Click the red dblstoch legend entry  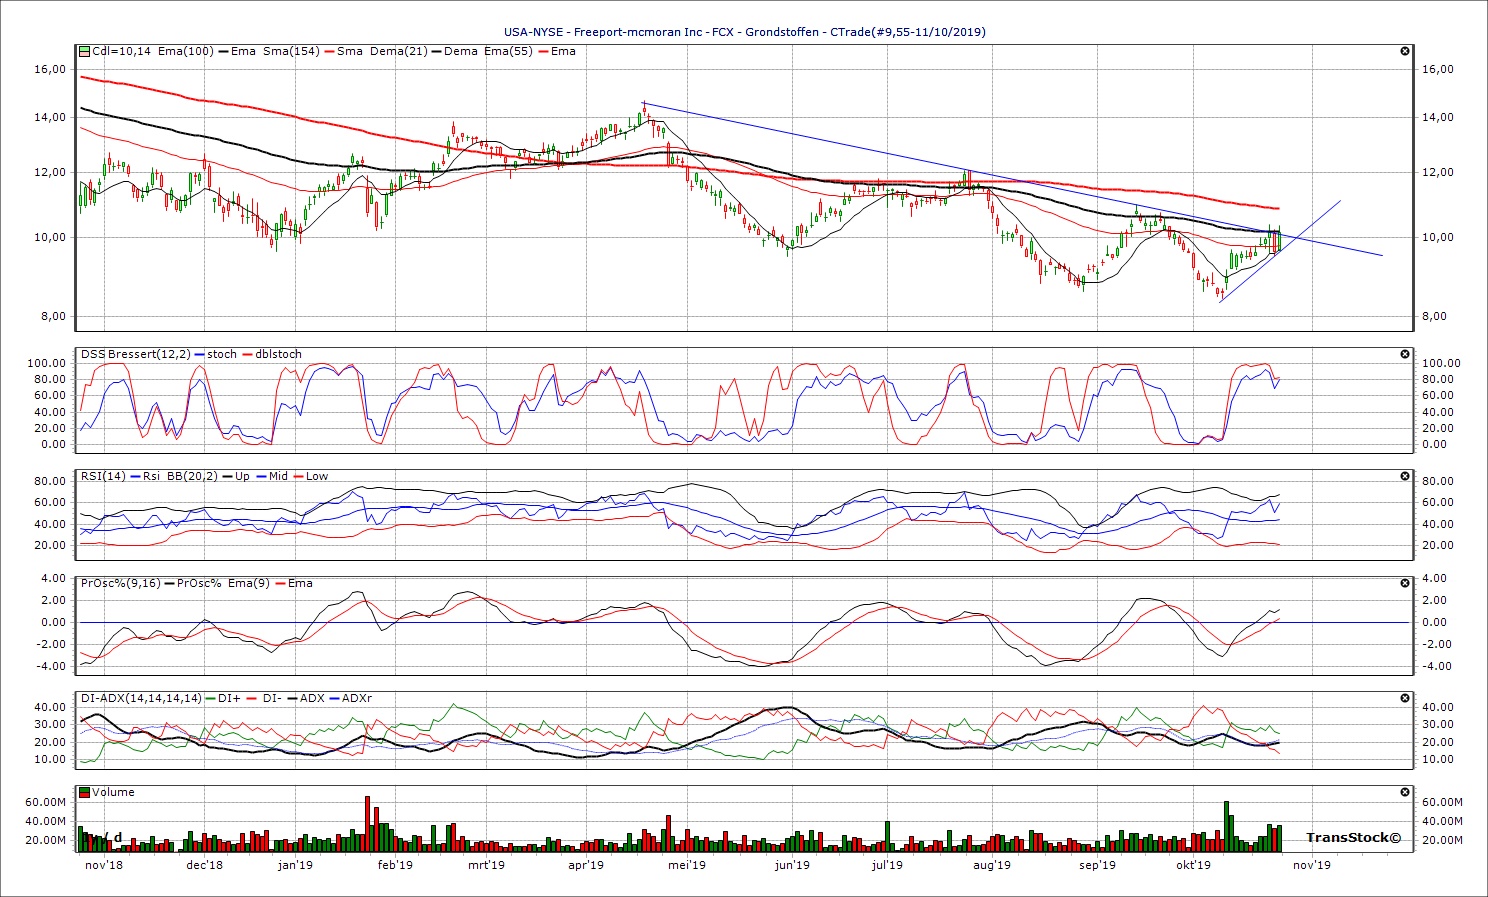tap(271, 354)
